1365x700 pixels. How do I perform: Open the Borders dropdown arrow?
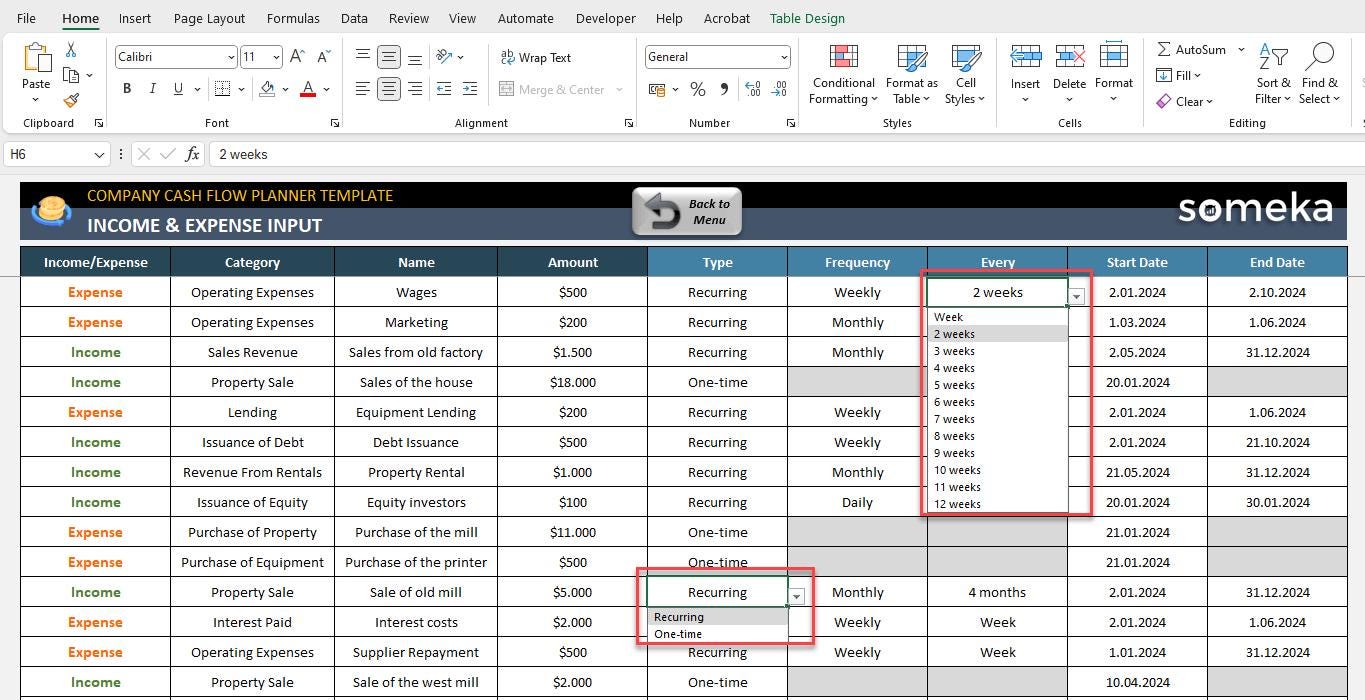coord(239,88)
